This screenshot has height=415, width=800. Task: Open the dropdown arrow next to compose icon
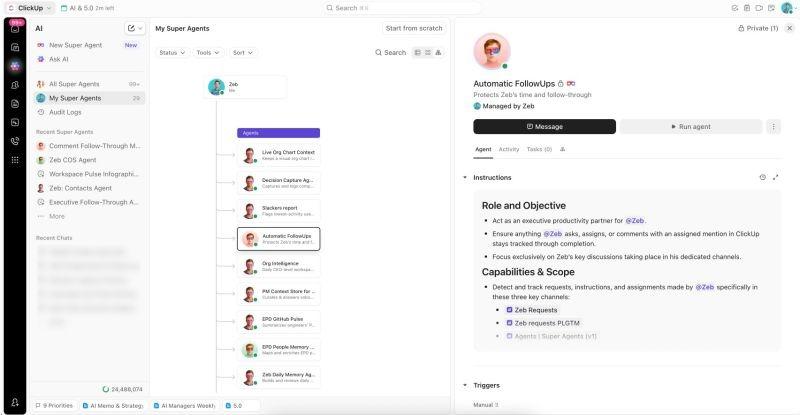(x=140, y=29)
